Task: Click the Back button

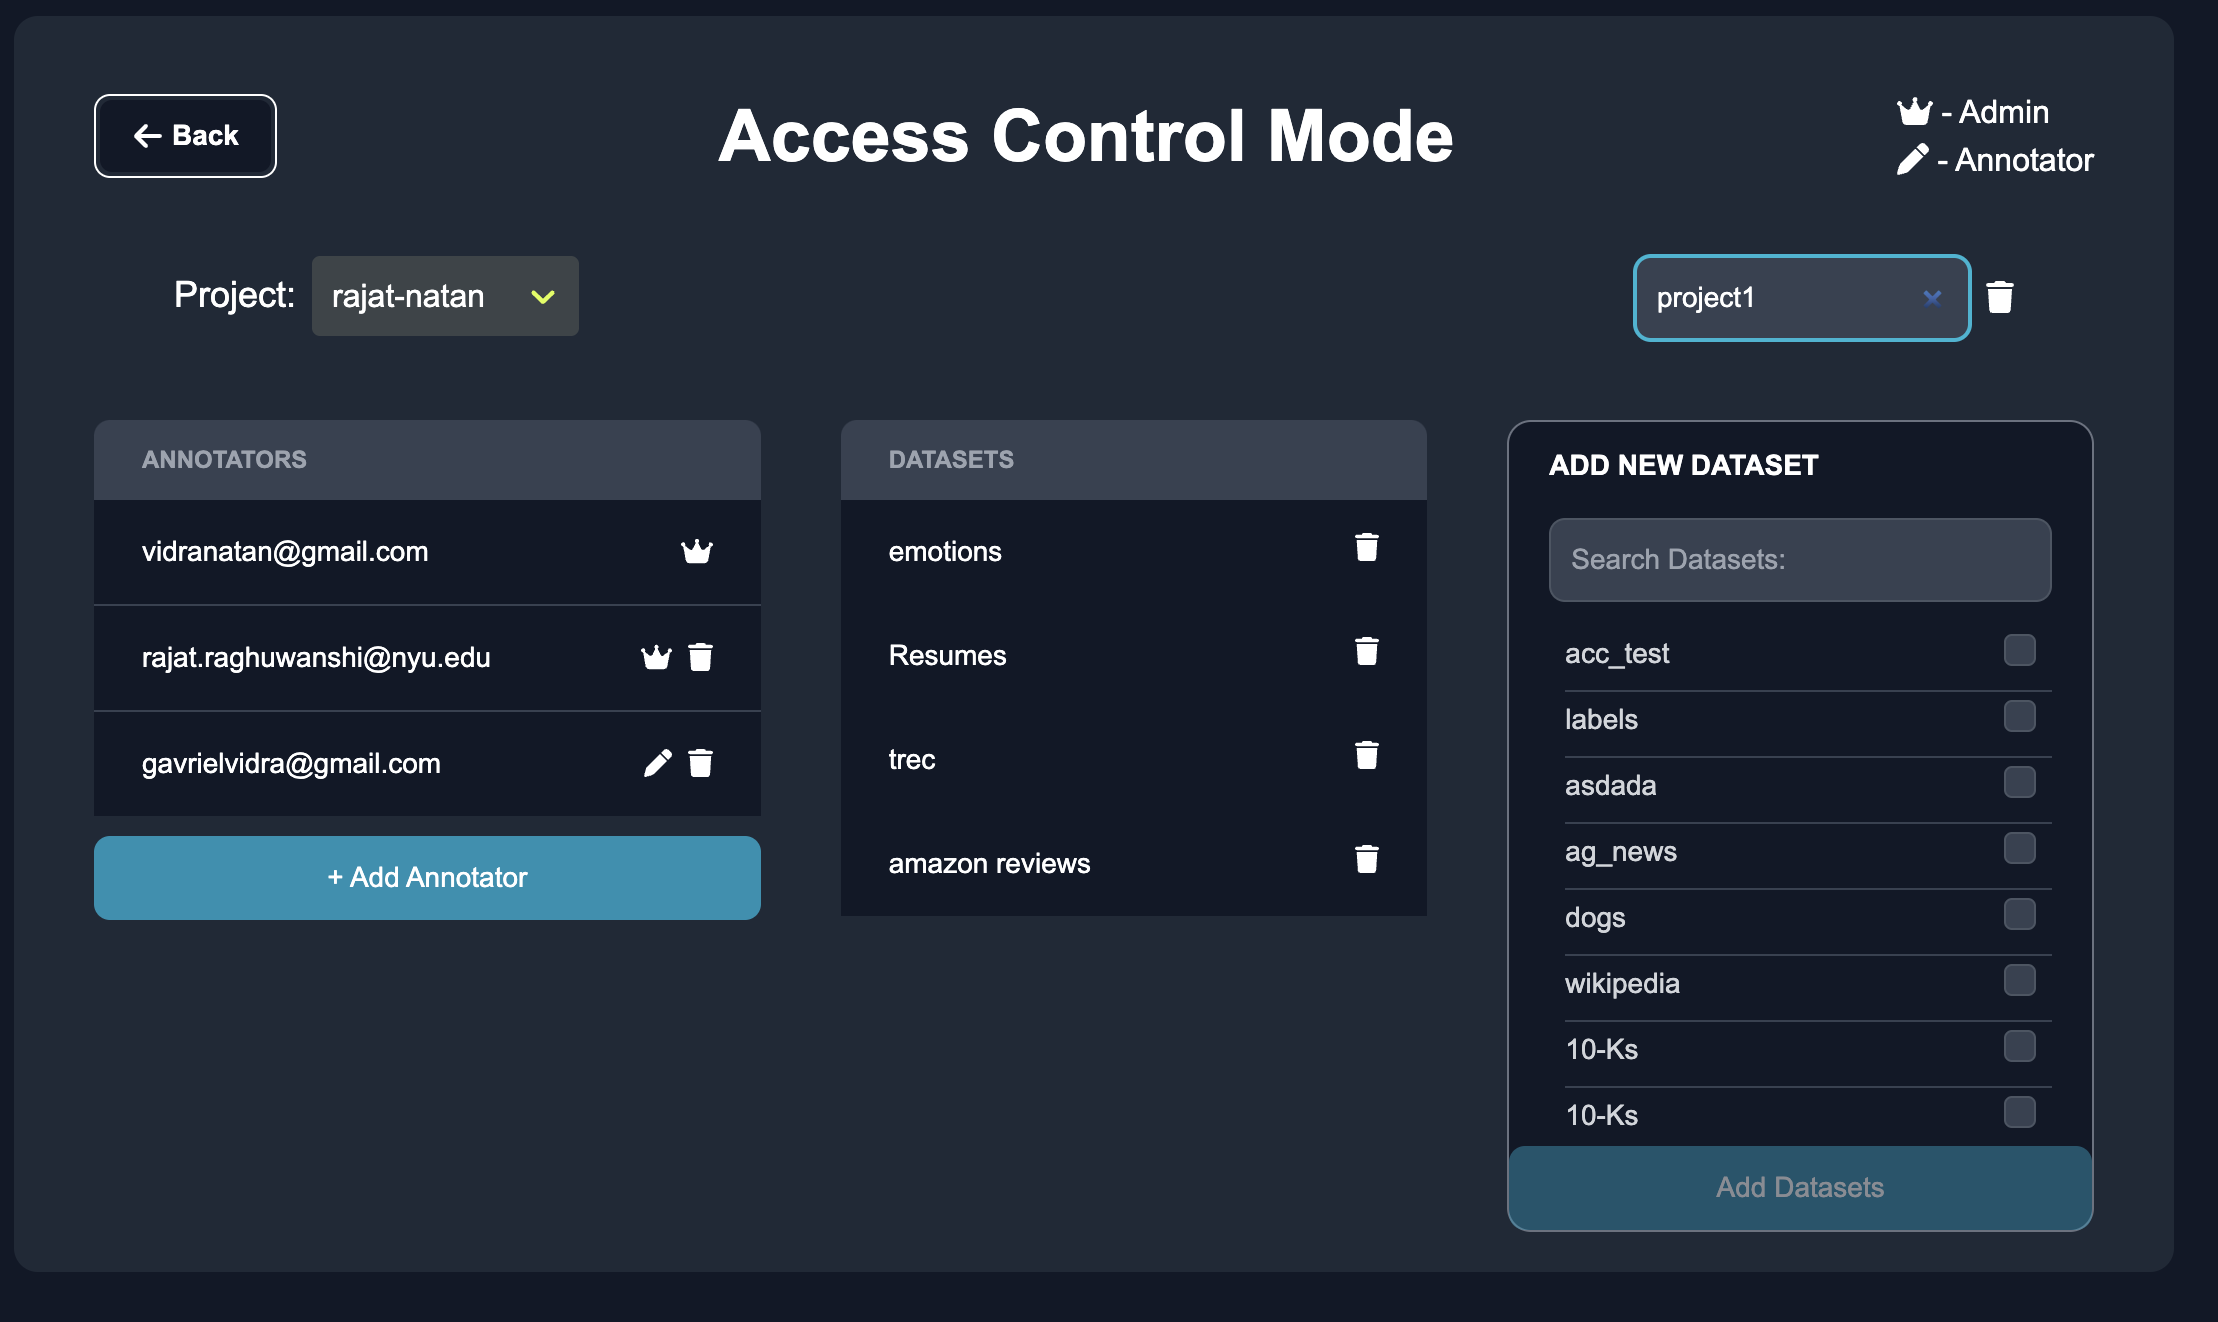Action: 185,136
